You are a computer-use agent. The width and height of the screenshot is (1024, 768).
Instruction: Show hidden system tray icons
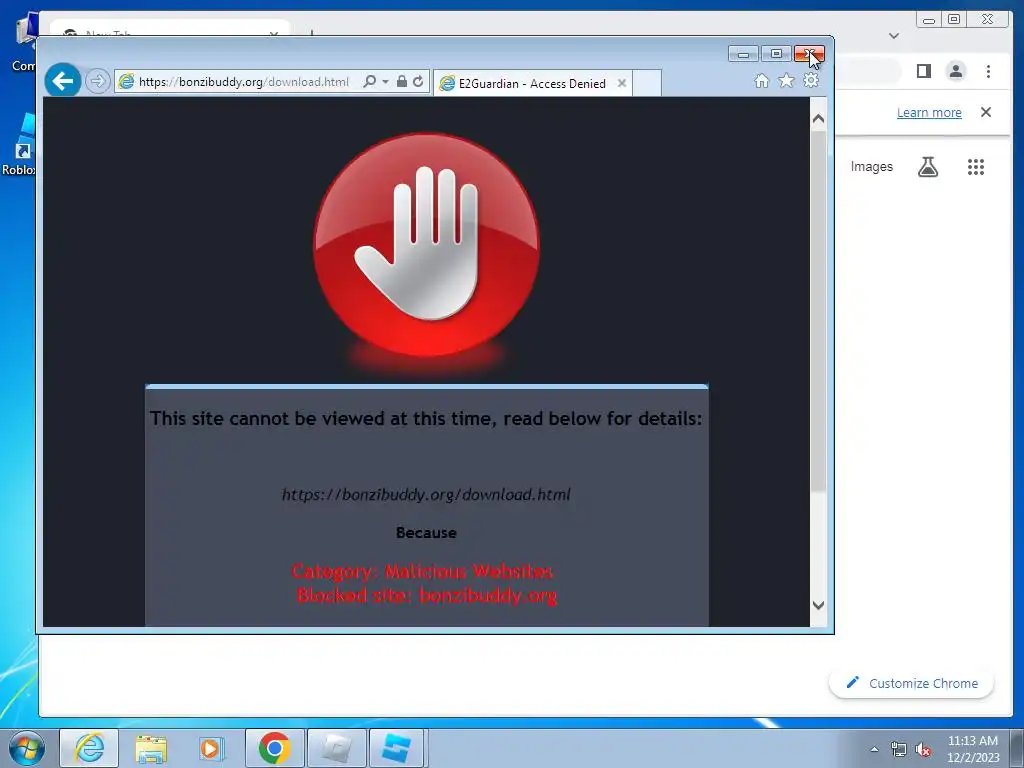coord(874,749)
